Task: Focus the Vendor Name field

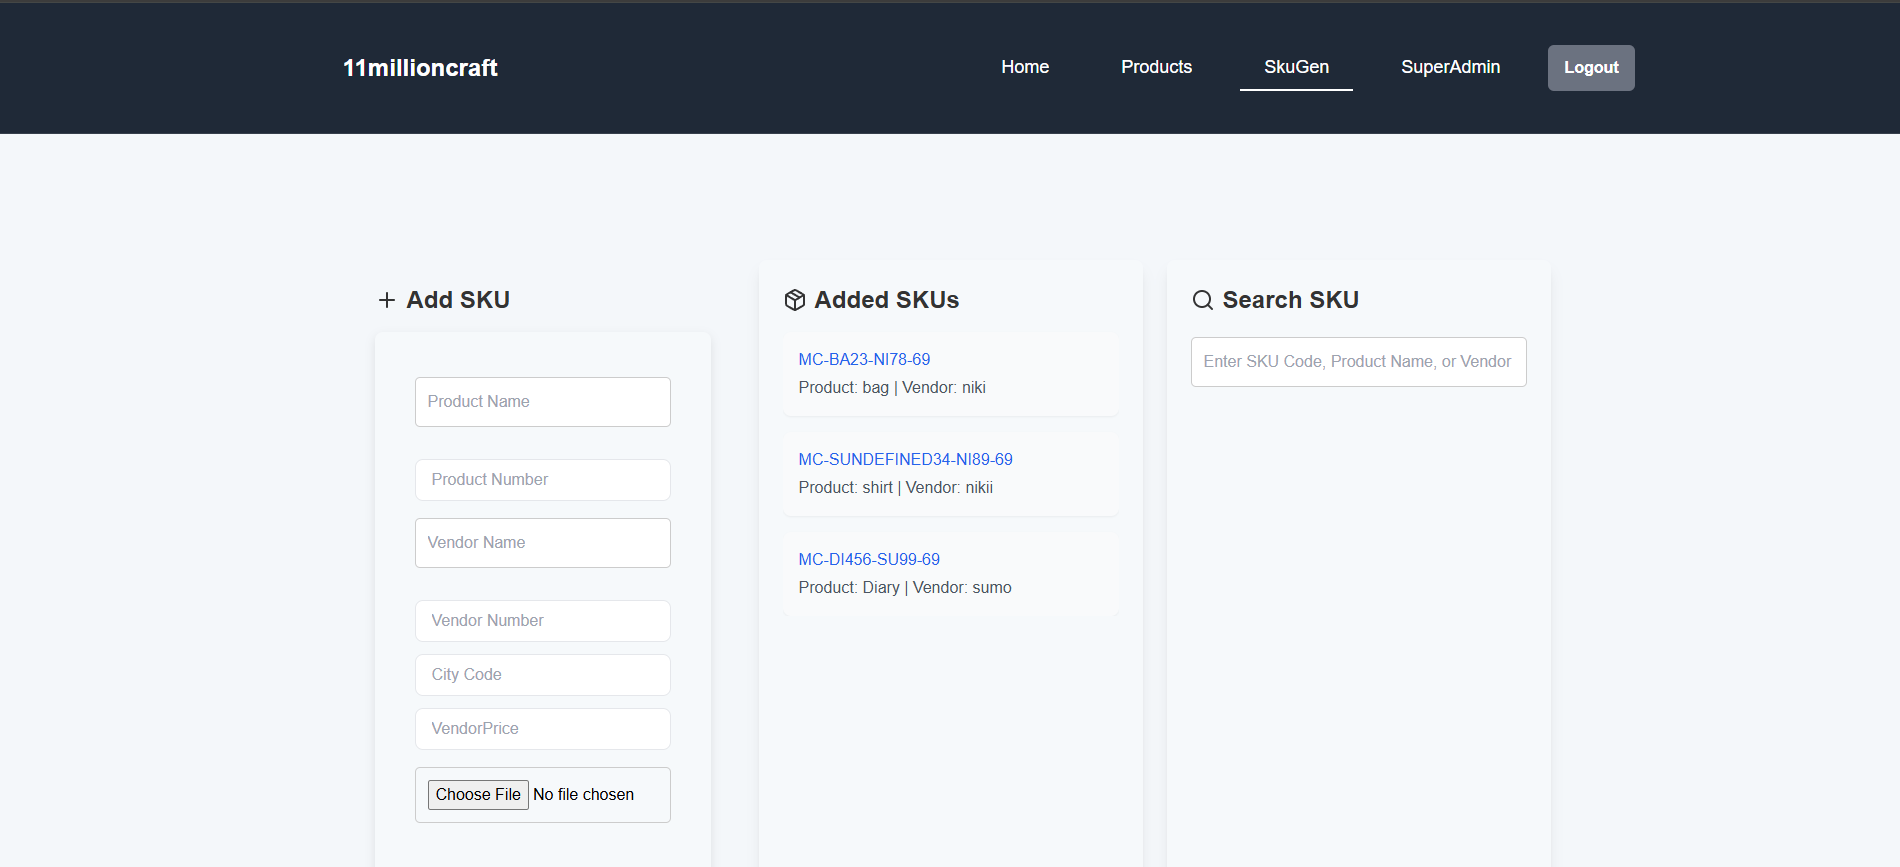Action: click(542, 543)
